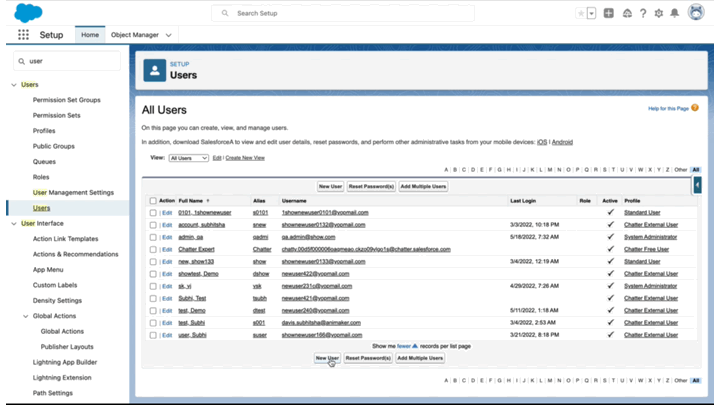Viewport: 720px width, 405px height.
Task: Collapse the User Interface tree section
Action: 14,224
